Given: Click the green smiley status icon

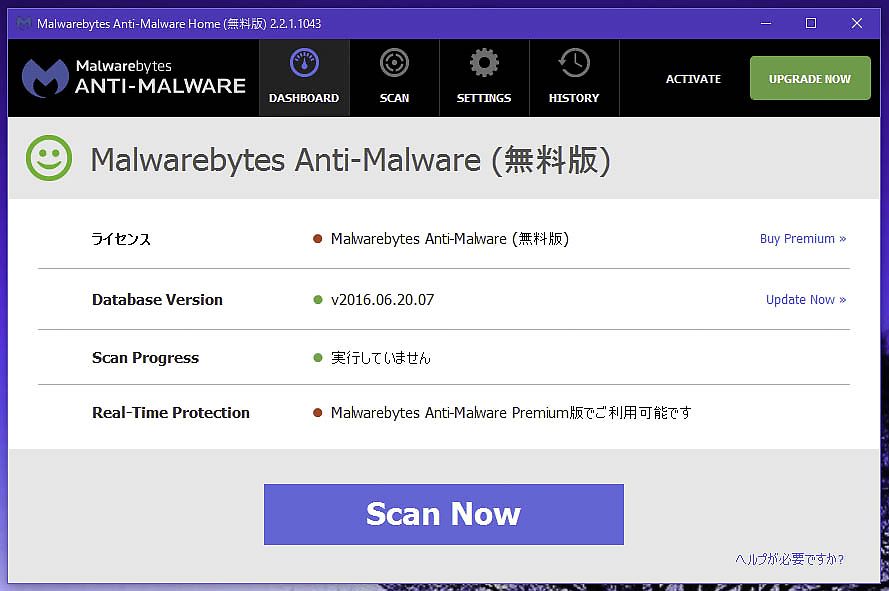Looking at the screenshot, I should click(x=49, y=158).
